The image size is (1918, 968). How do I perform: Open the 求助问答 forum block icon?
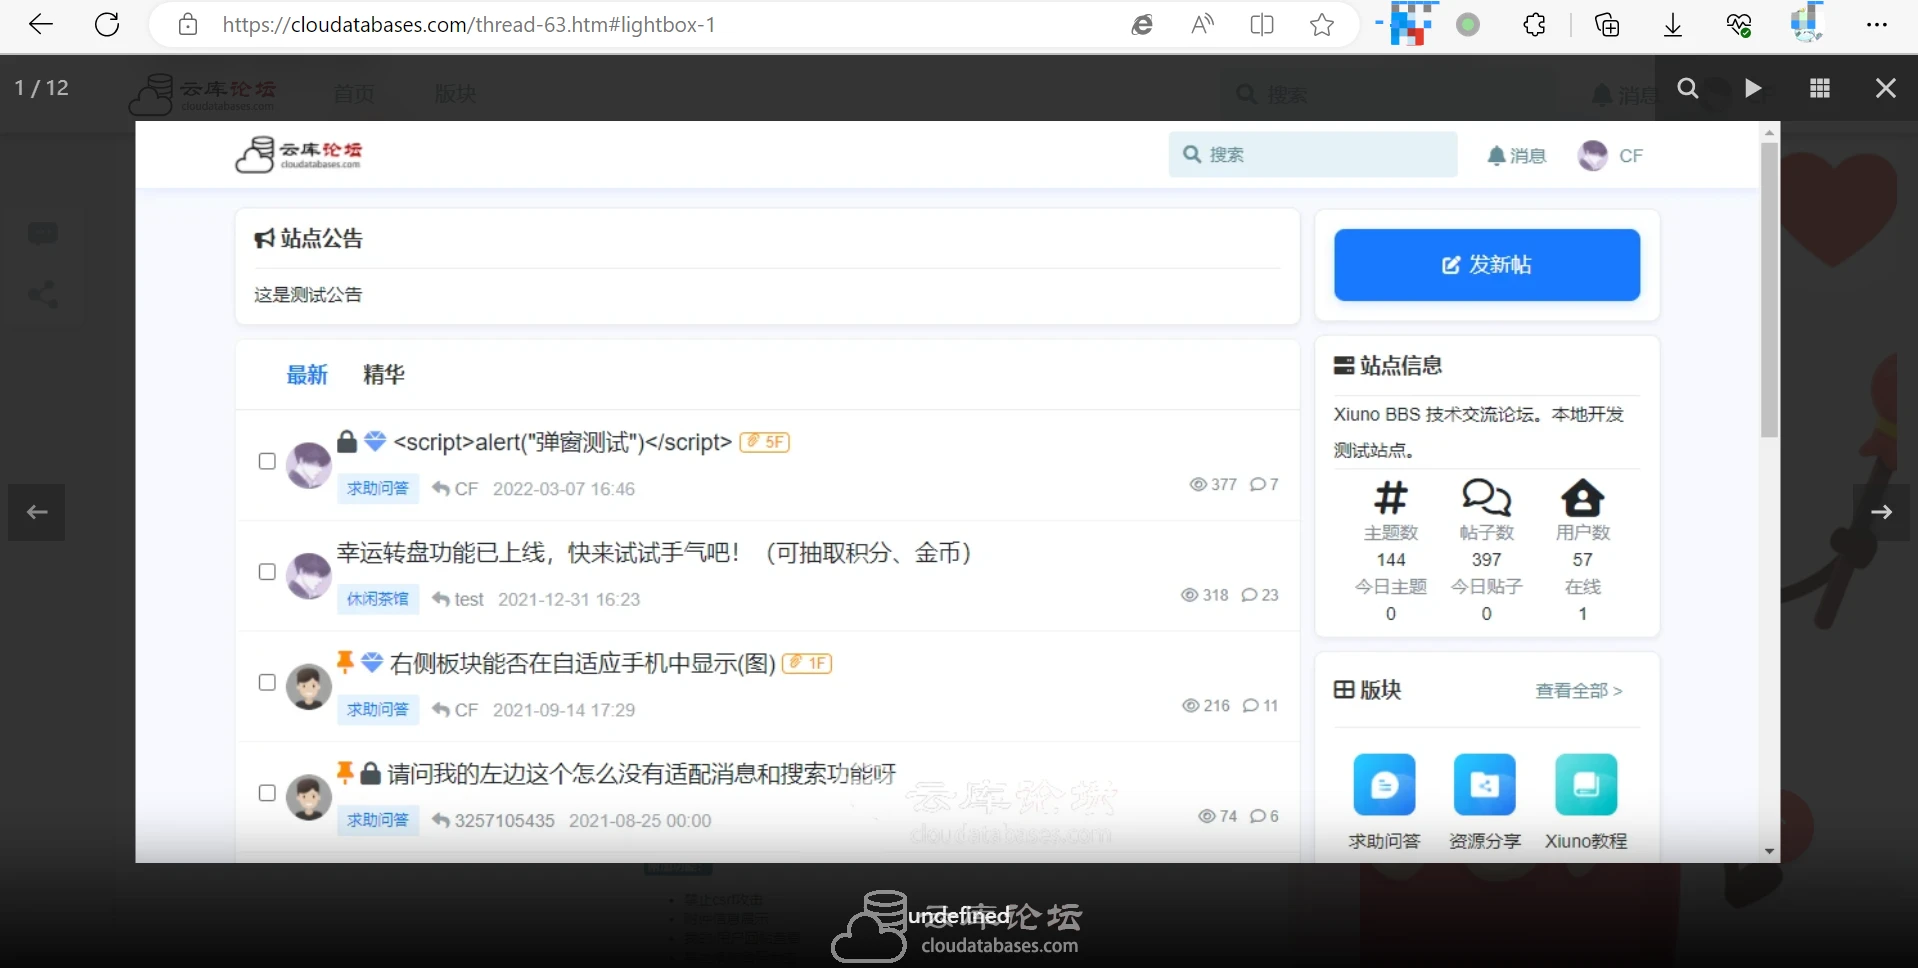click(x=1384, y=785)
